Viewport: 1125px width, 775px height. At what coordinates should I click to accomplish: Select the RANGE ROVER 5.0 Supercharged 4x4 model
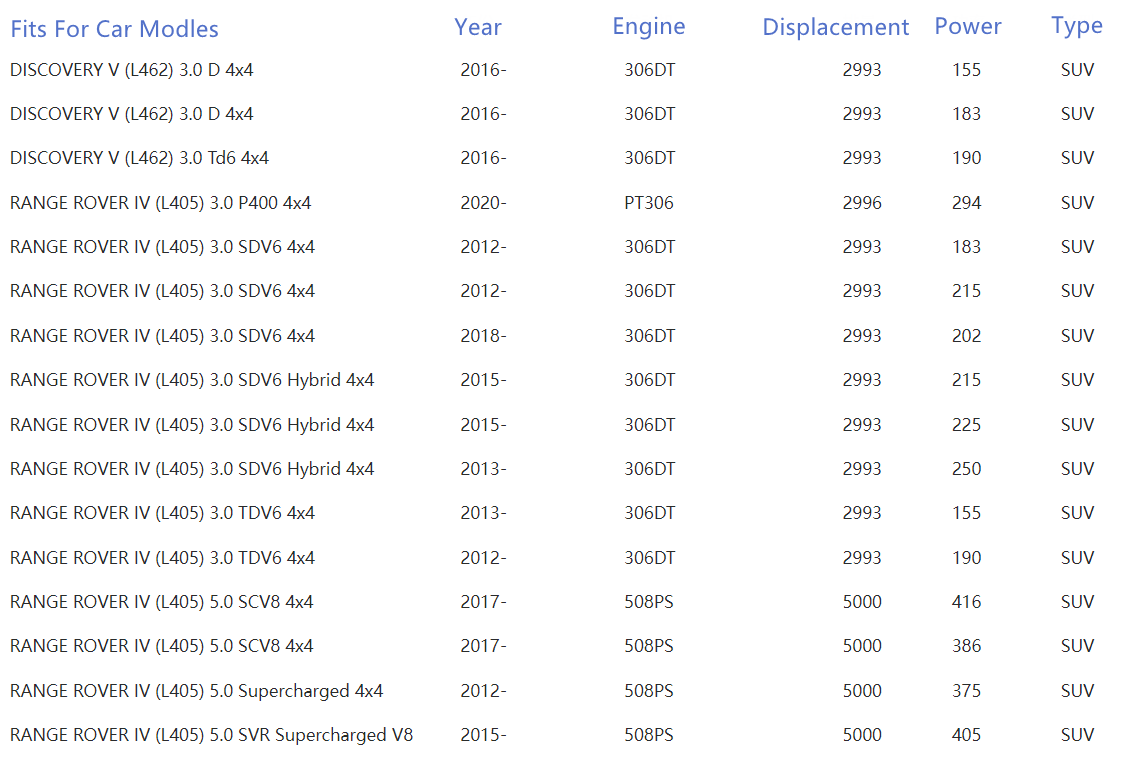coord(196,691)
